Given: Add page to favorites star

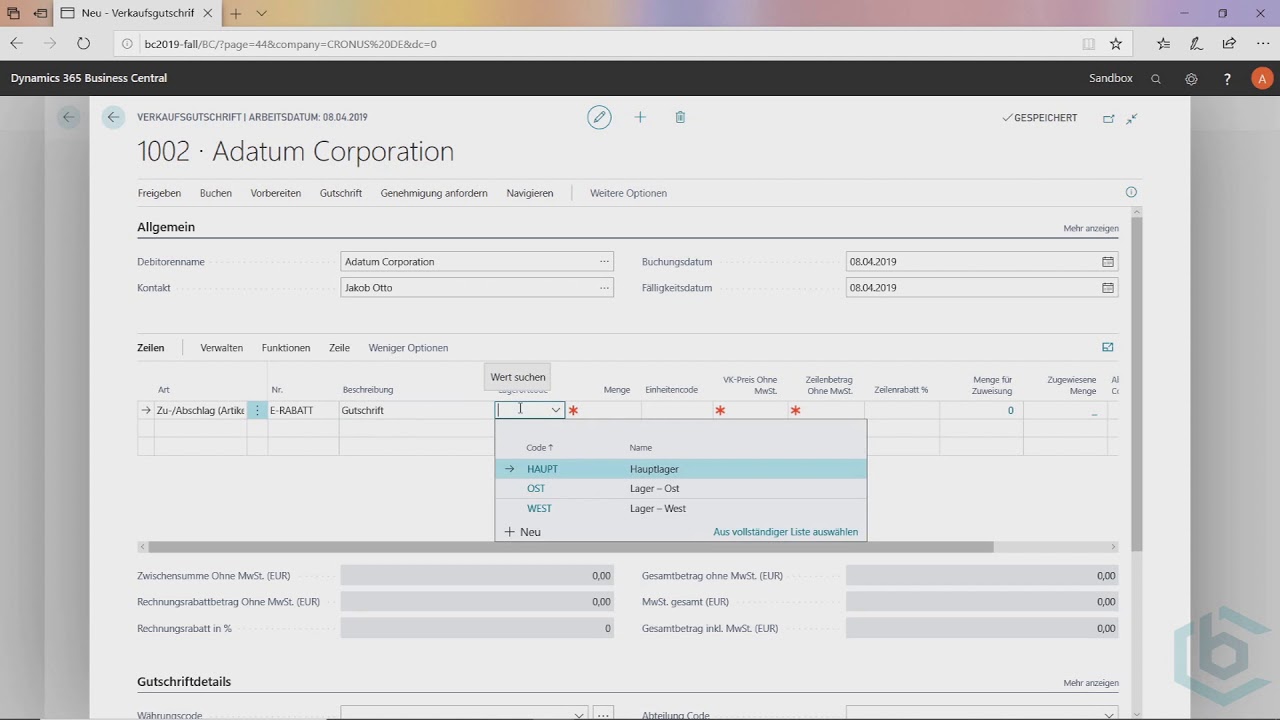Looking at the screenshot, I should click(x=1116, y=43).
